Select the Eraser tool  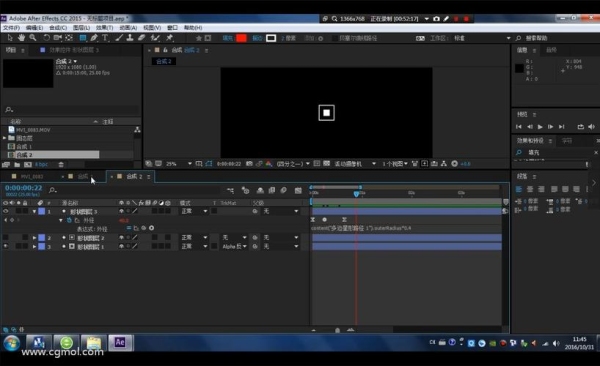coord(141,38)
